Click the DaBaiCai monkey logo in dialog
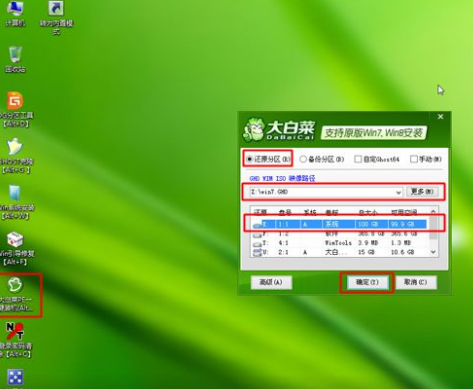 (254, 129)
